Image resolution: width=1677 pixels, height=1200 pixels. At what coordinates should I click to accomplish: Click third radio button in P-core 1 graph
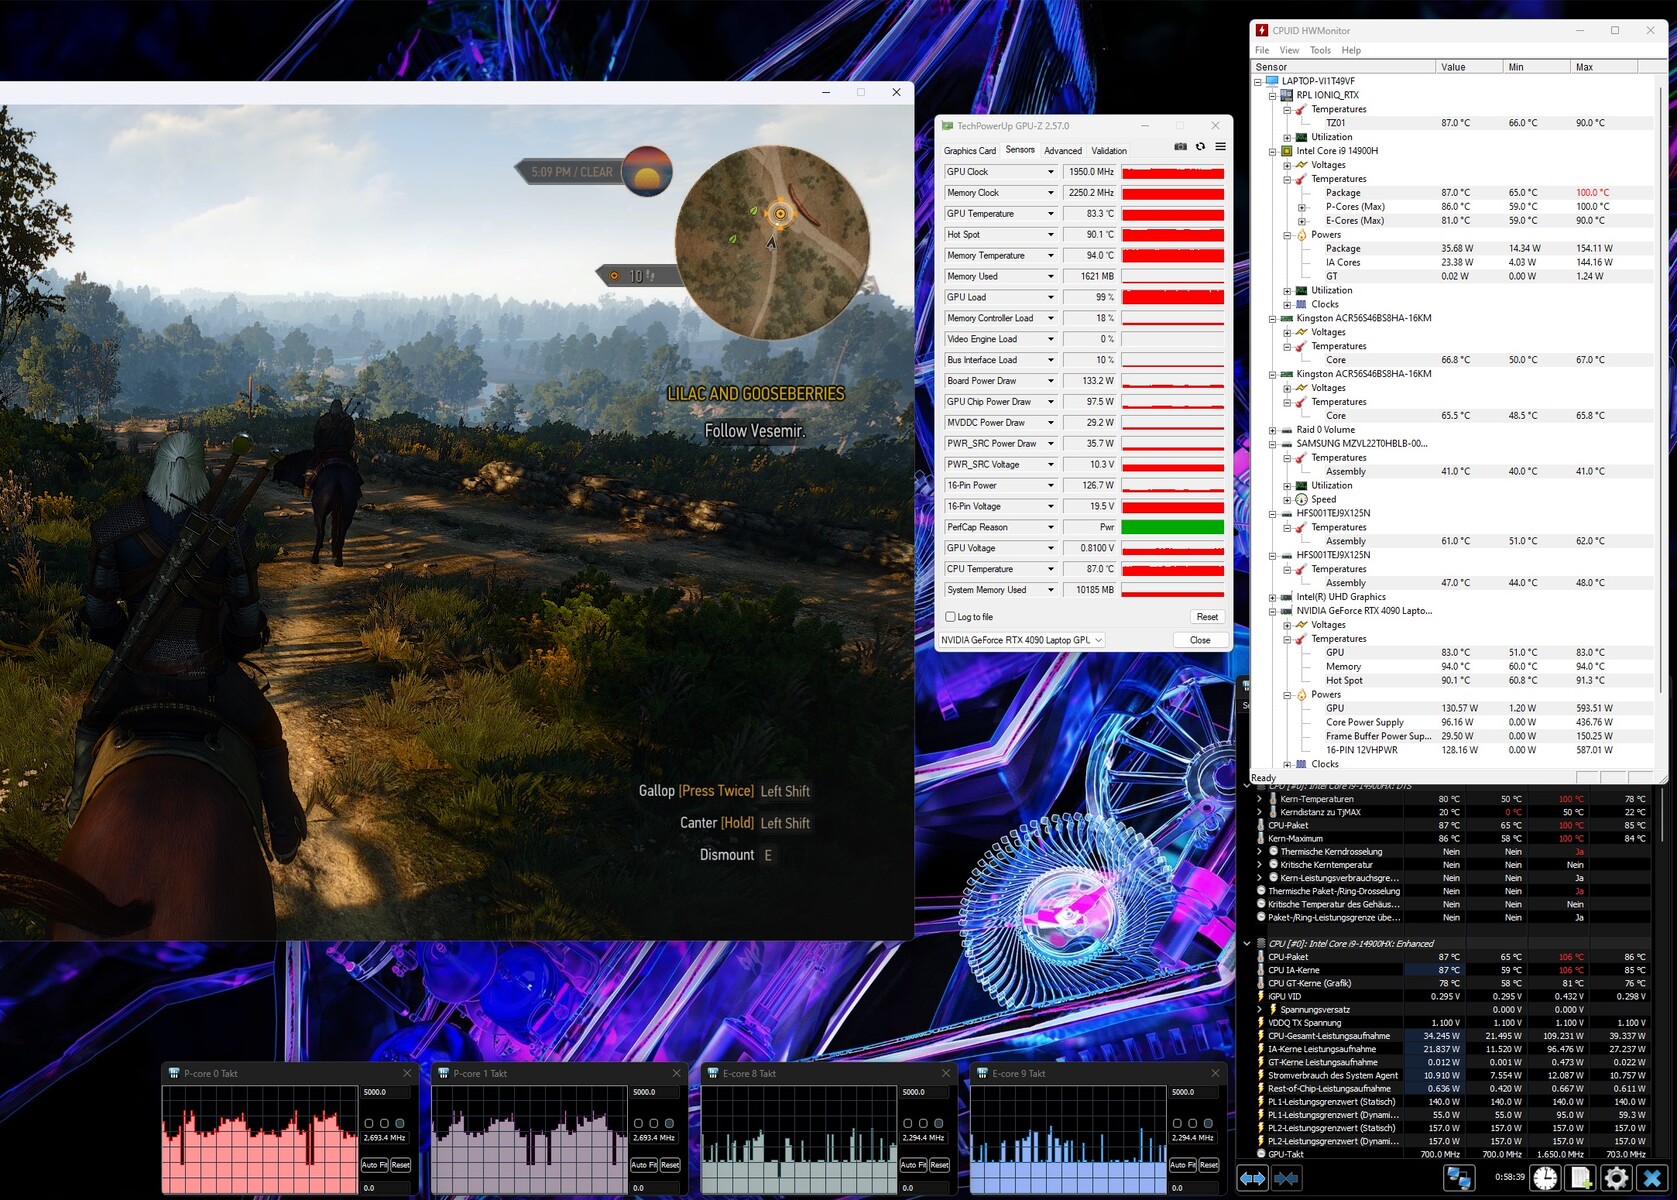click(x=669, y=1123)
